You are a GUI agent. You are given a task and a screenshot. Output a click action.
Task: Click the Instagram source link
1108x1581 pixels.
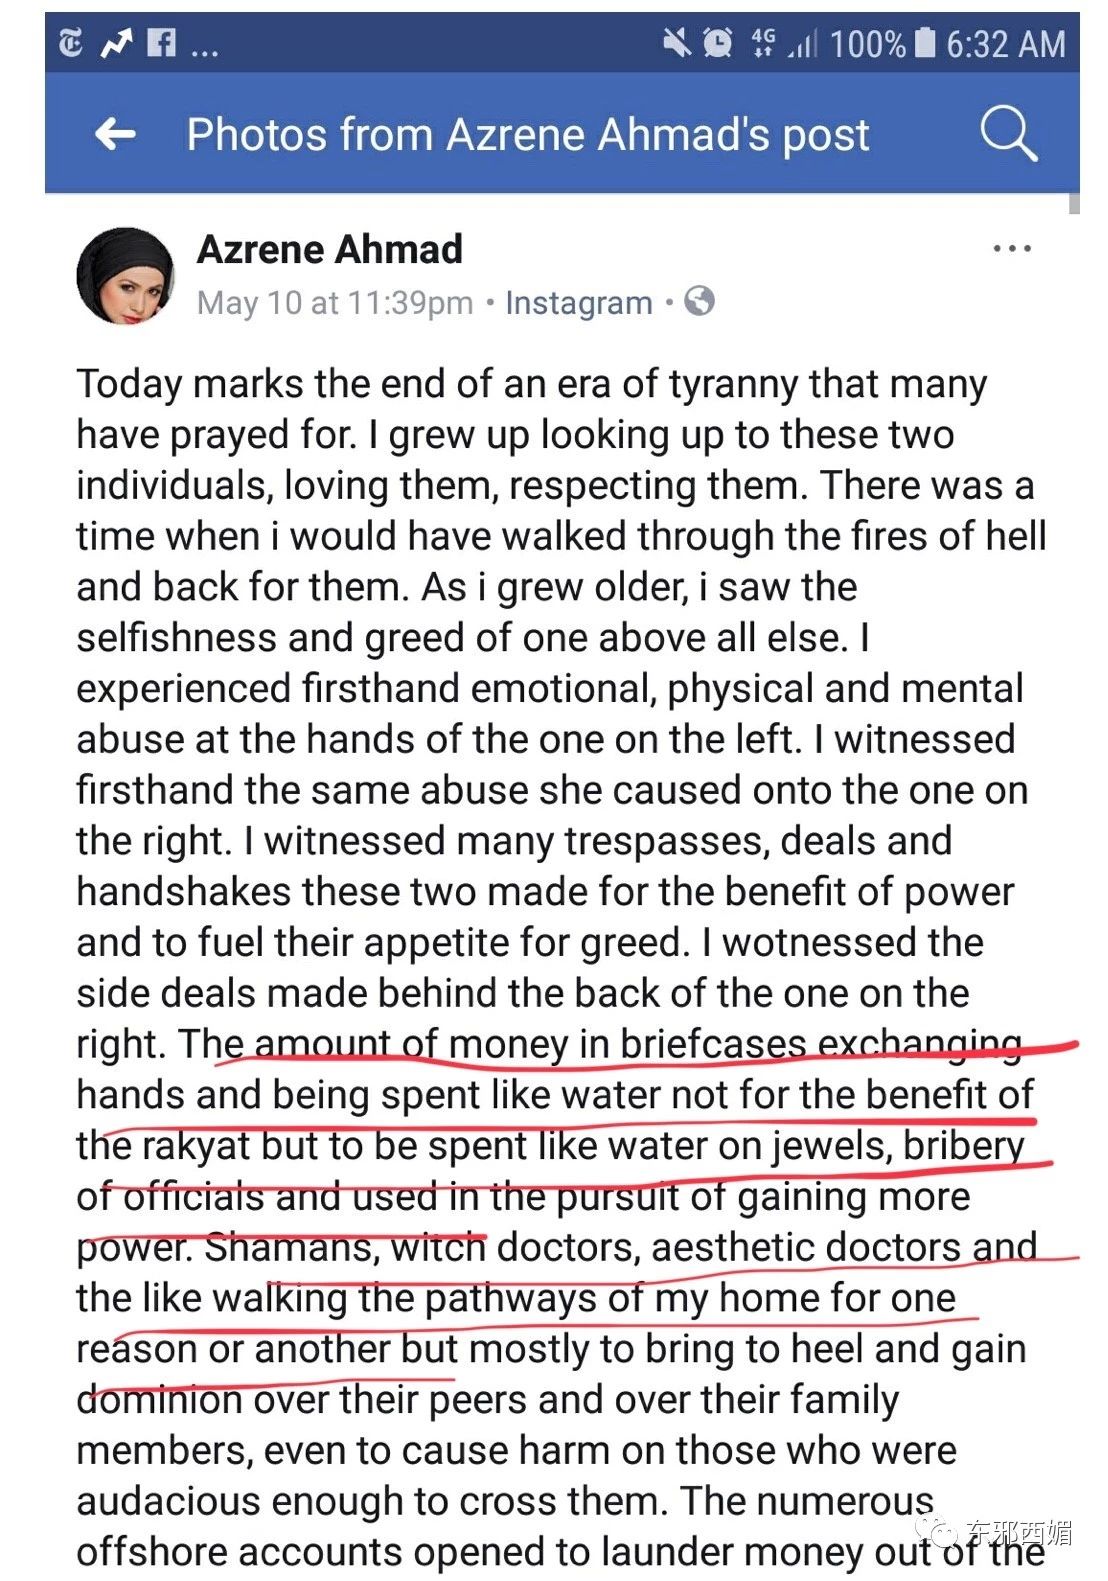tap(578, 302)
